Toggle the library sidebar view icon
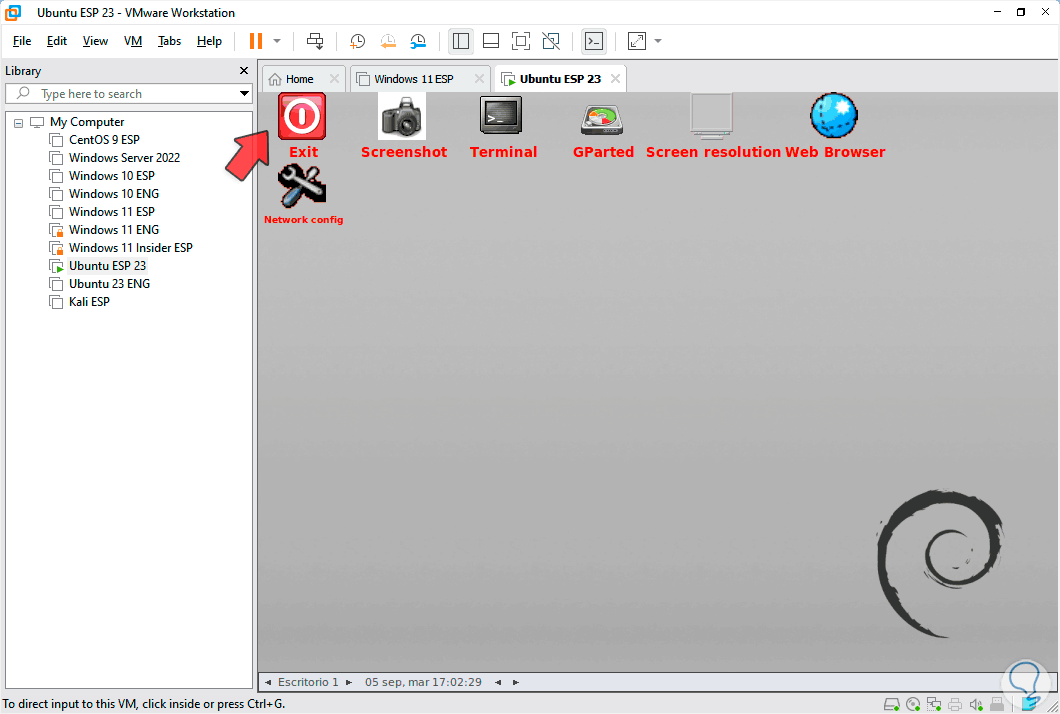1060x714 pixels. (461, 41)
